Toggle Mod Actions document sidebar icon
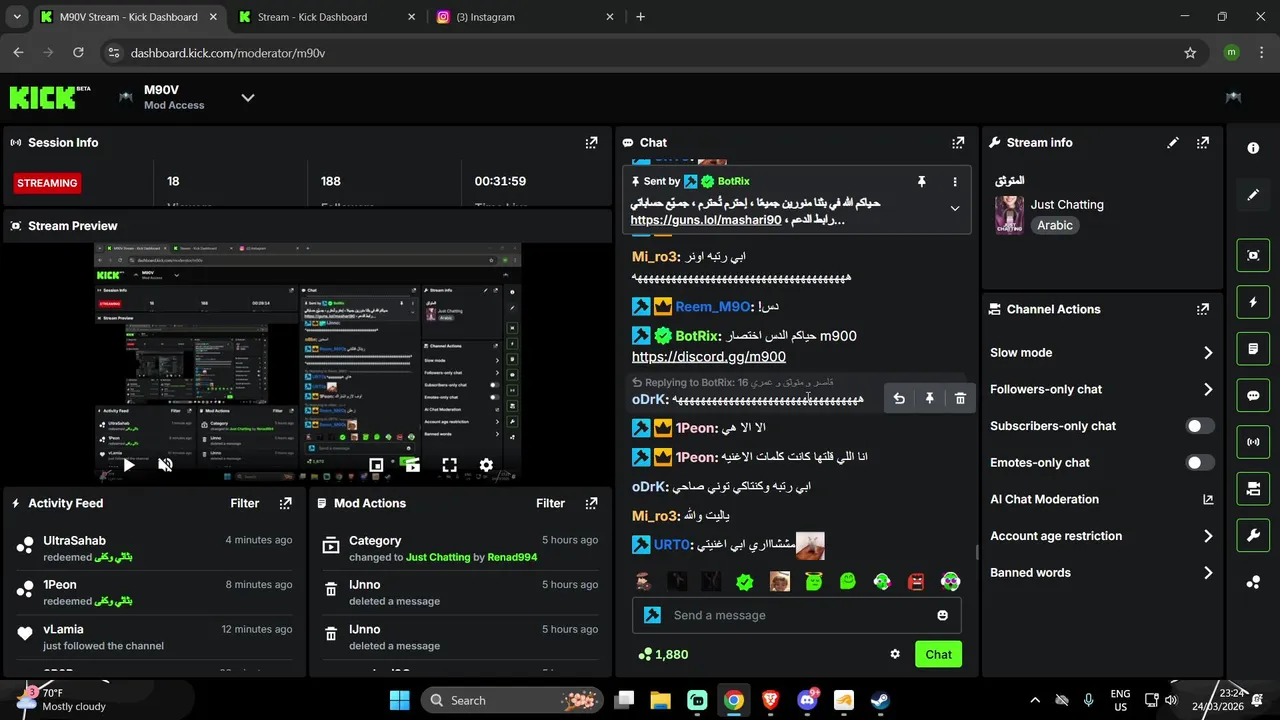1280x720 pixels. [1253, 349]
